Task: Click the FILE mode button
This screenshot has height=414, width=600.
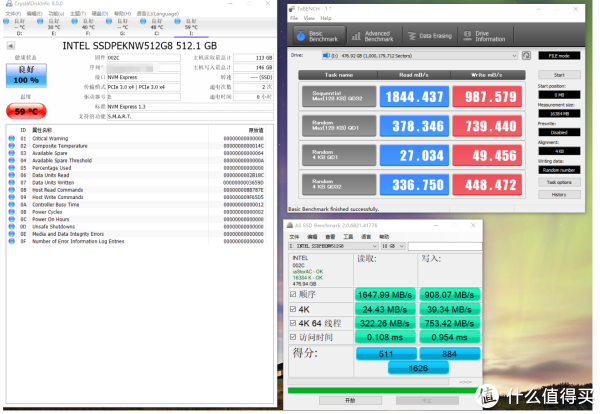Action: [x=559, y=55]
